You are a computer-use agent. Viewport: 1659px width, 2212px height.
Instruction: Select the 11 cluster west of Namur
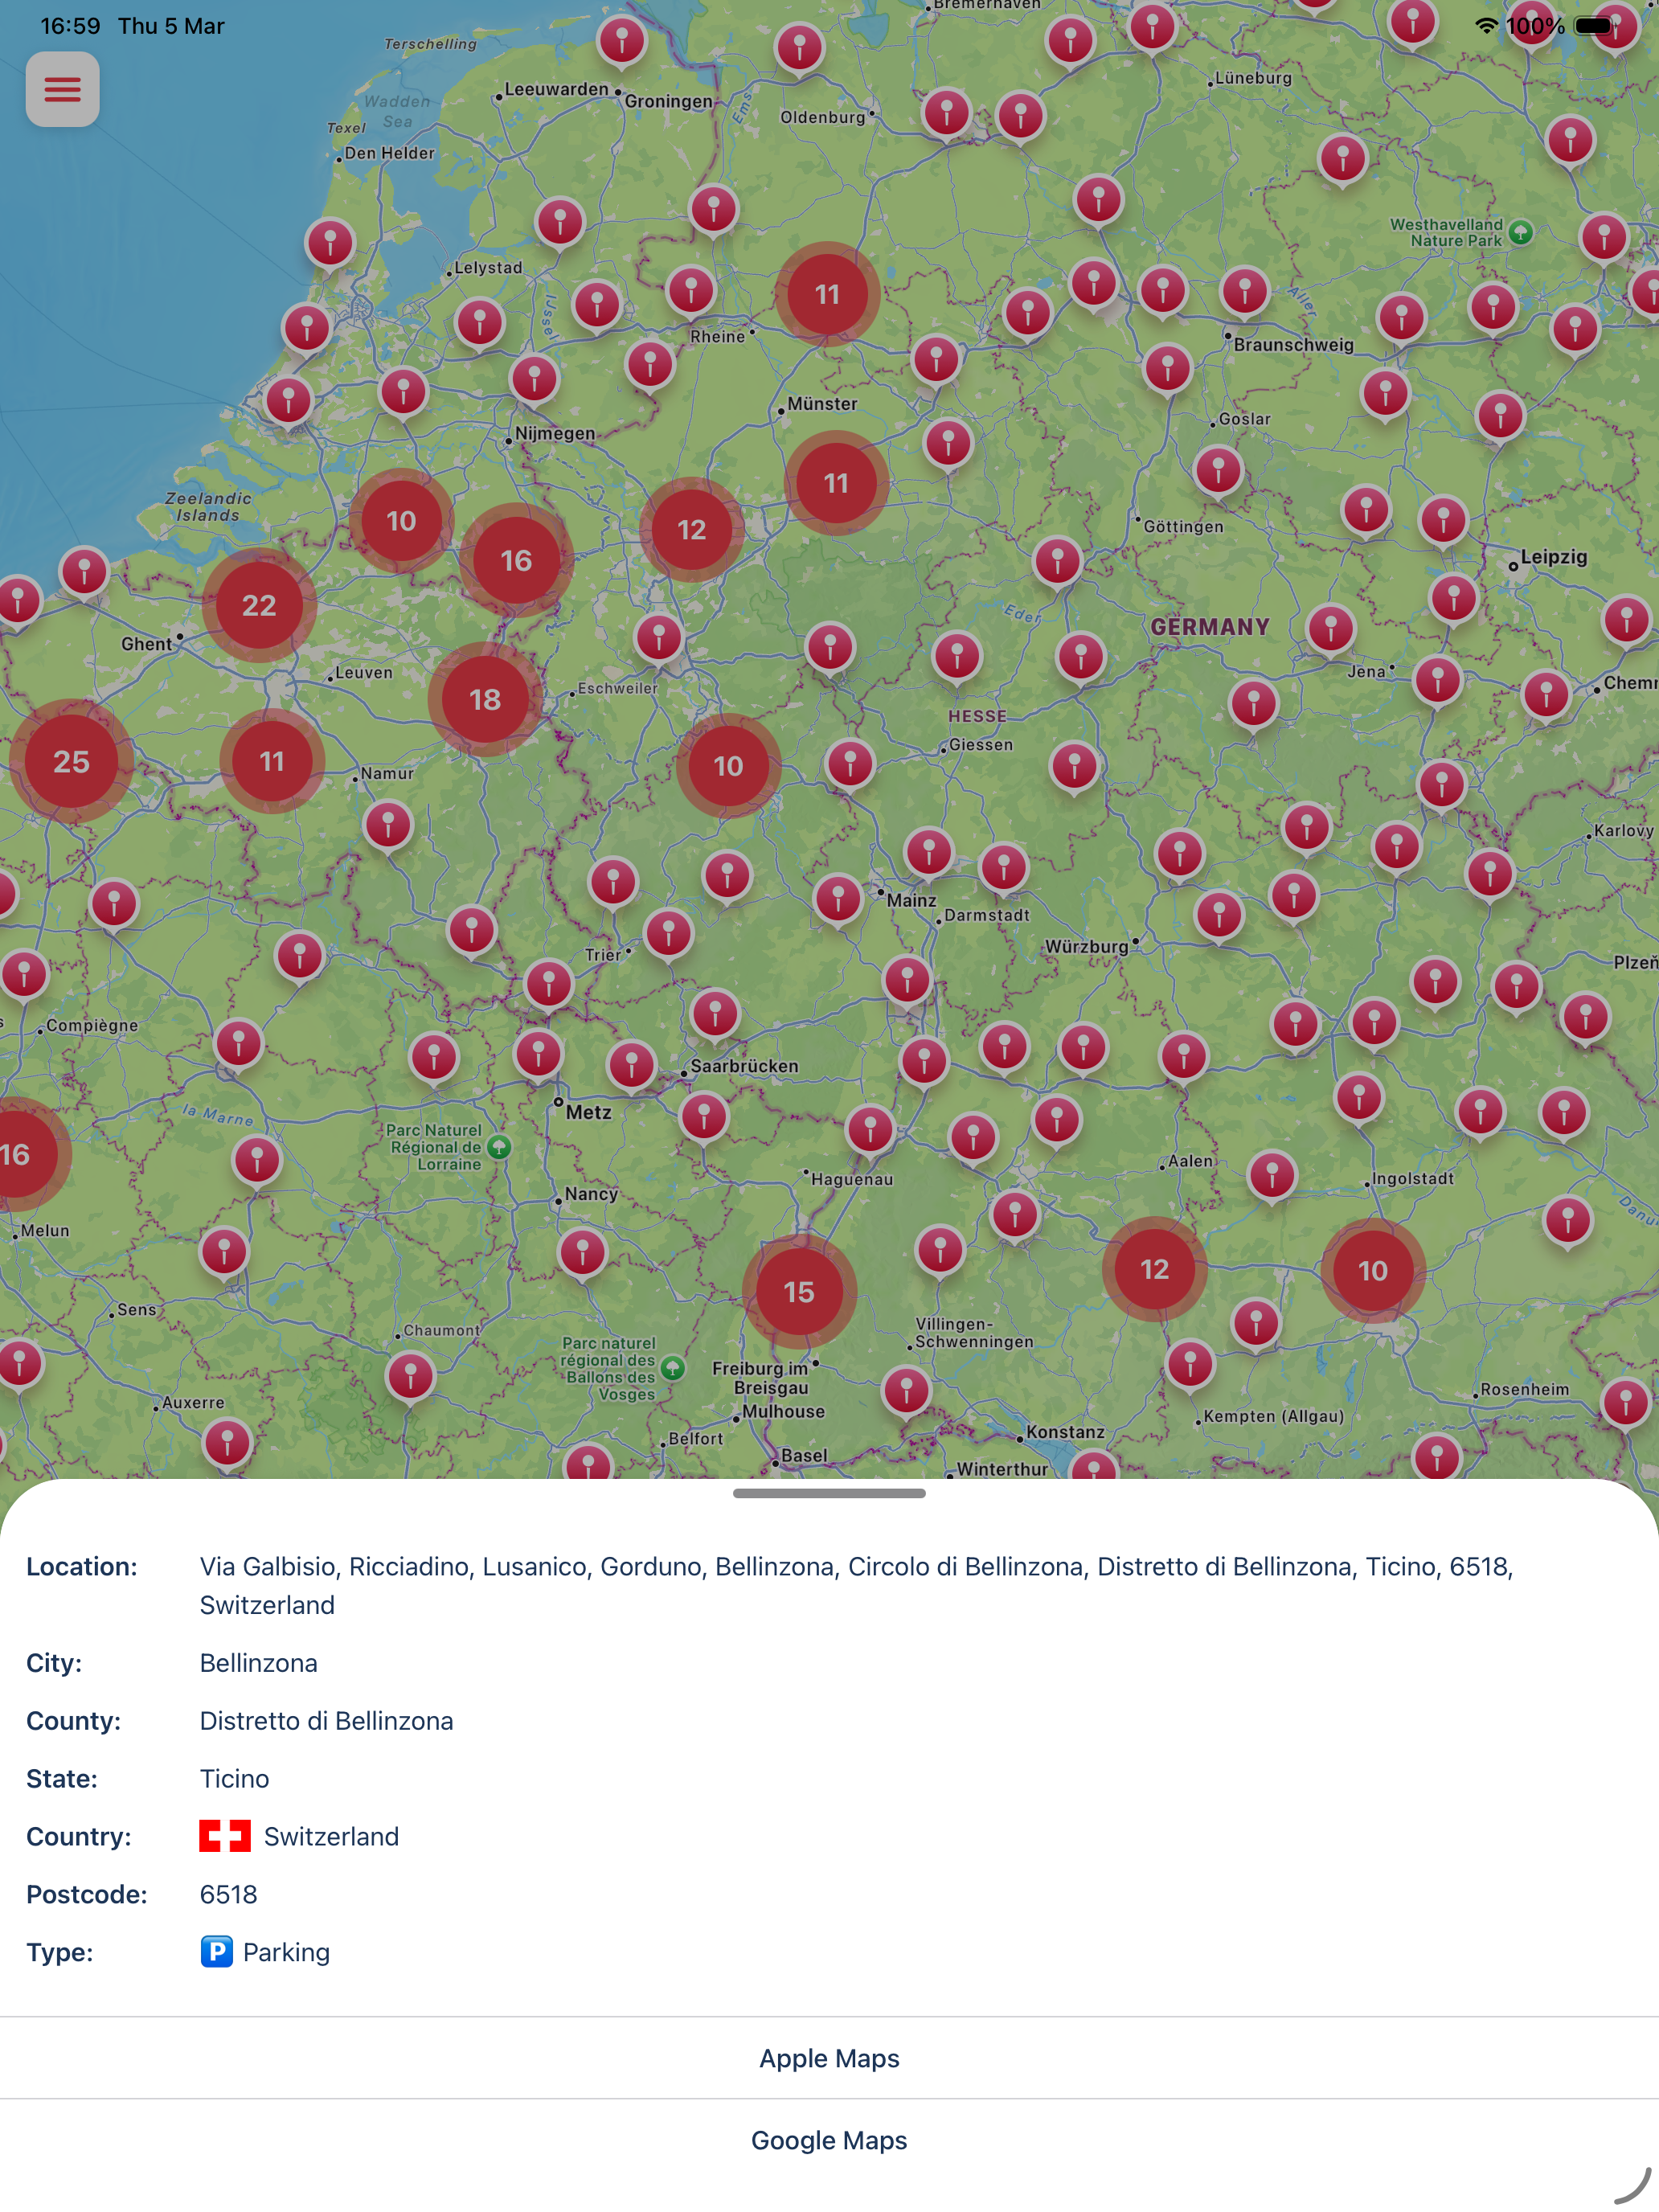[272, 762]
